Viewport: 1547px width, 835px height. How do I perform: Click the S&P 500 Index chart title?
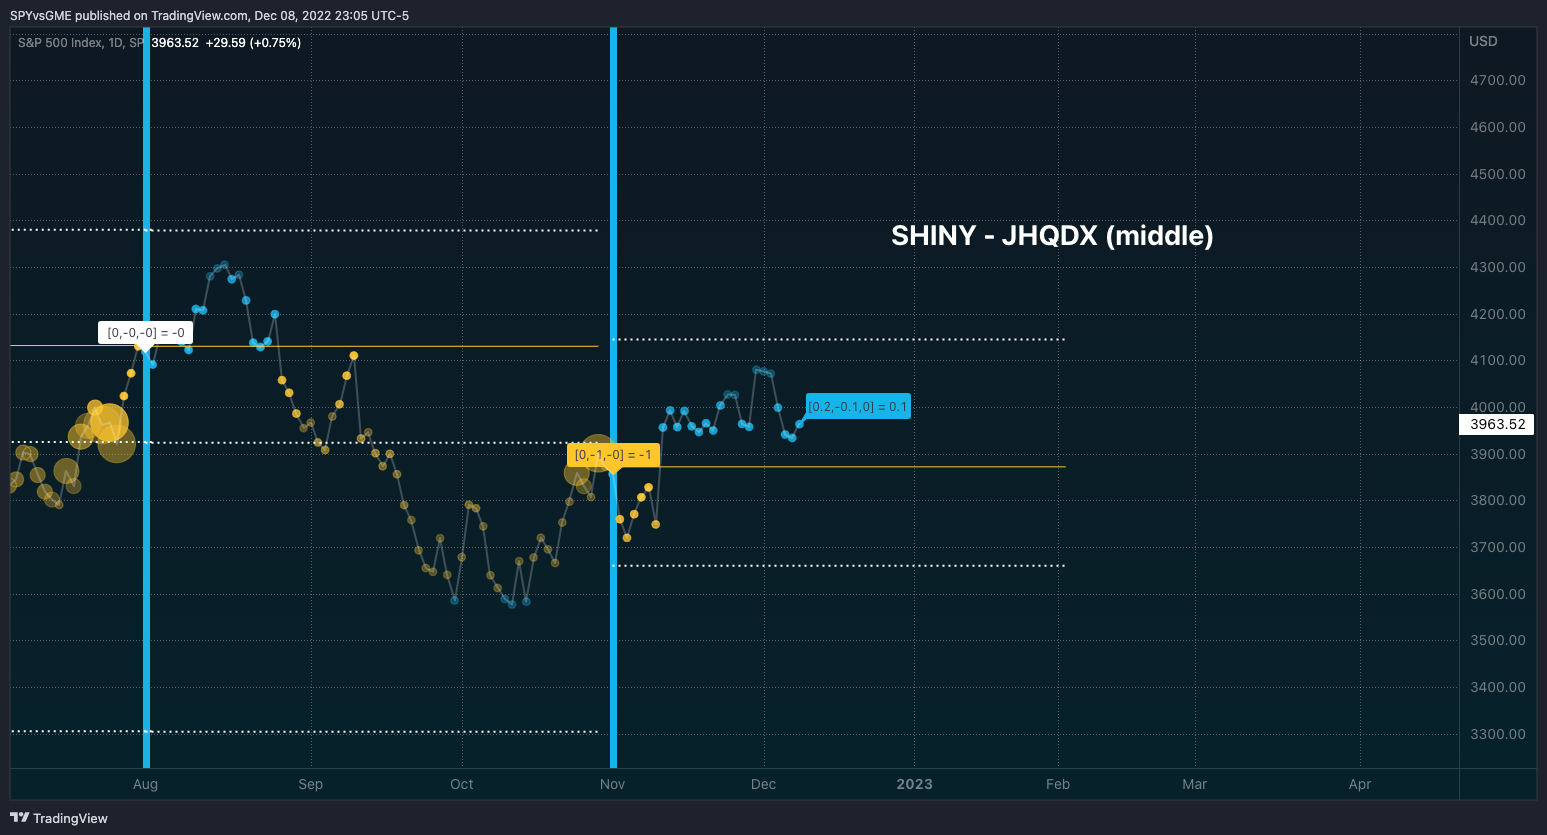[x=80, y=43]
